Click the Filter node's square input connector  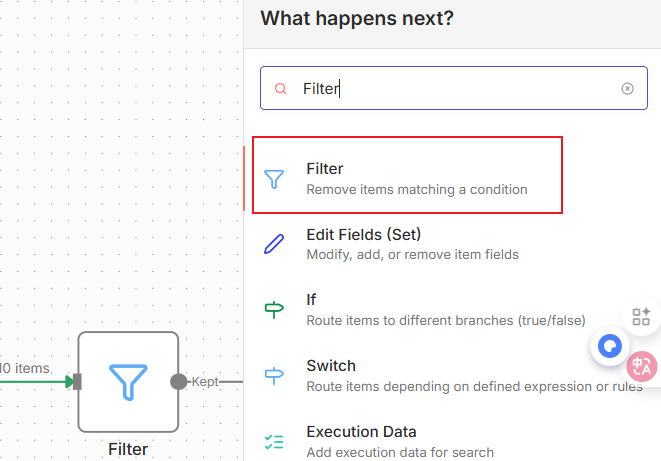click(77, 381)
